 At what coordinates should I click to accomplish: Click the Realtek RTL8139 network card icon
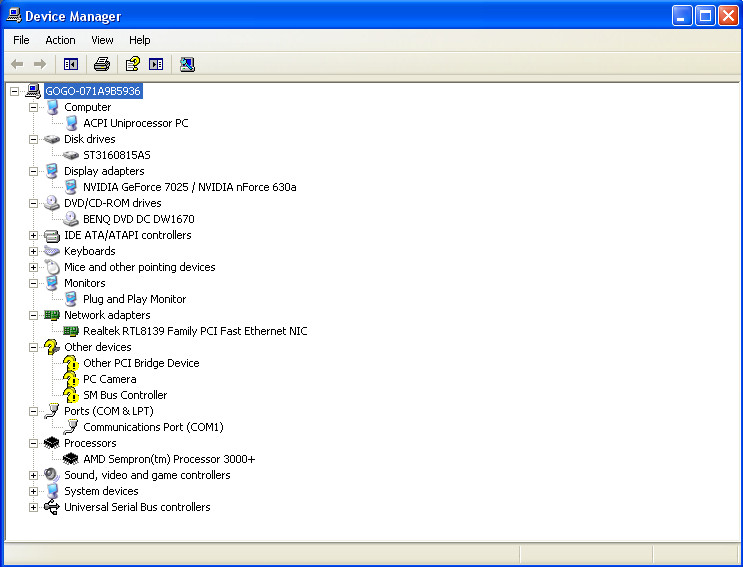[x=71, y=331]
